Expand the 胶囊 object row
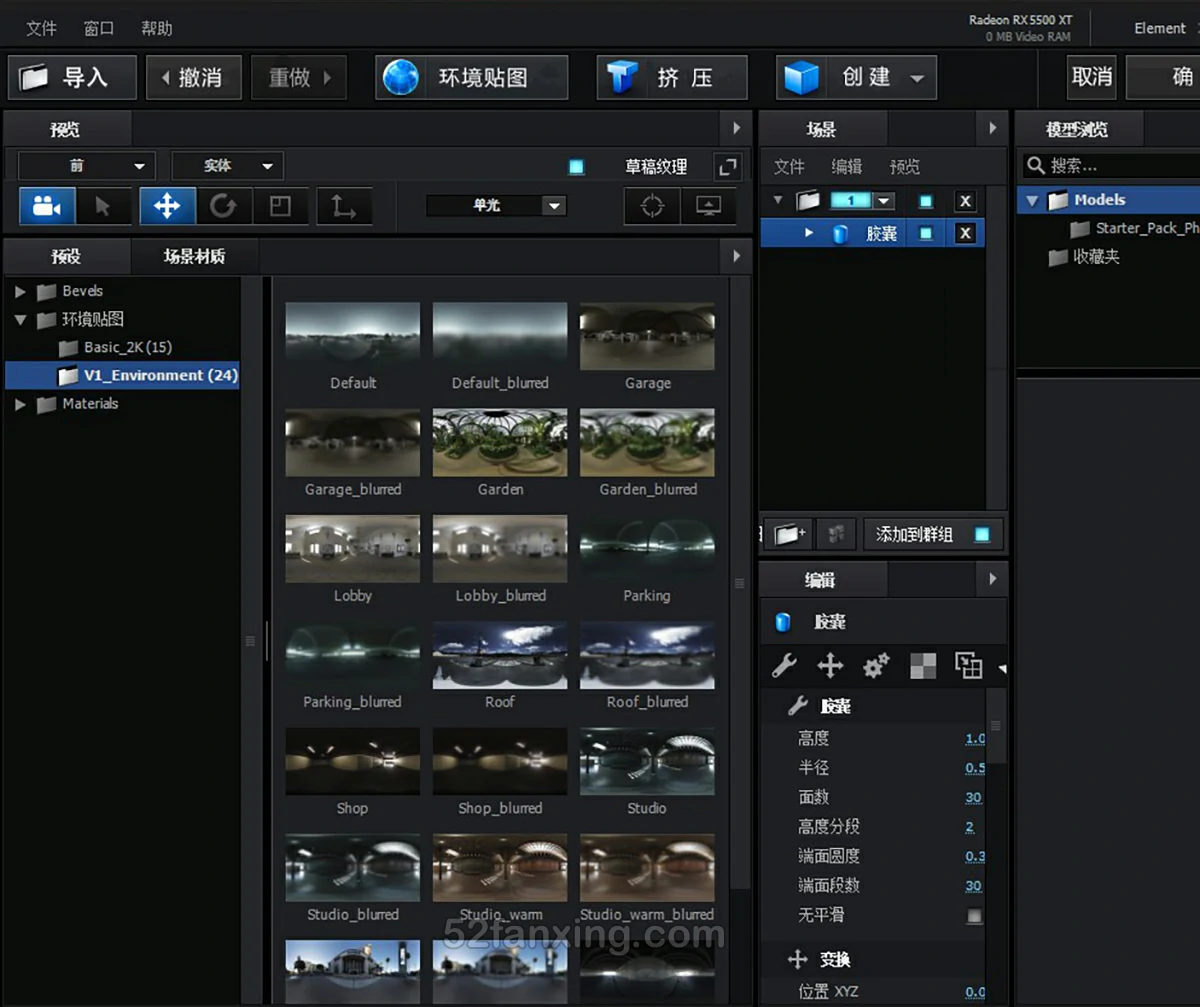This screenshot has width=1200, height=1007. (x=809, y=234)
